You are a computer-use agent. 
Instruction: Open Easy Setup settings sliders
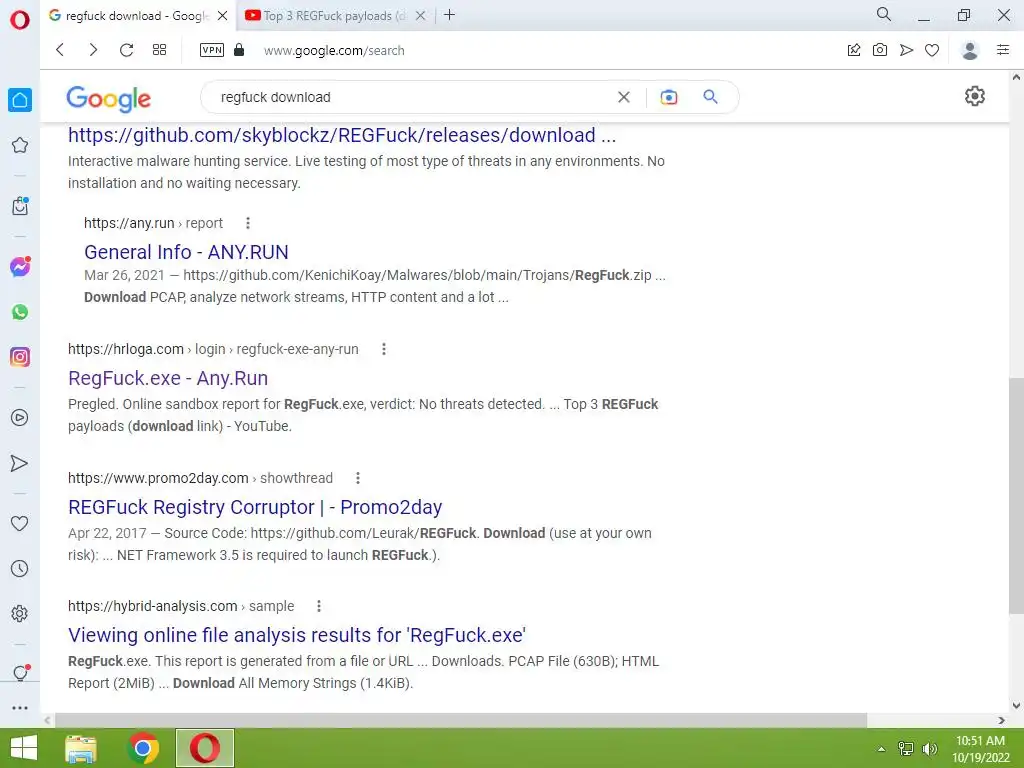(1003, 50)
